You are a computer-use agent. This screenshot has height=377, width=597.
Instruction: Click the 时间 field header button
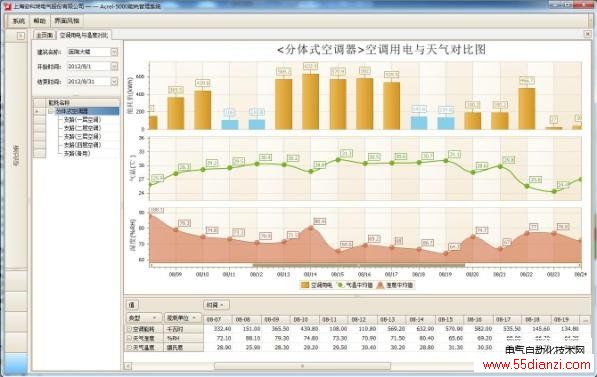216,305
